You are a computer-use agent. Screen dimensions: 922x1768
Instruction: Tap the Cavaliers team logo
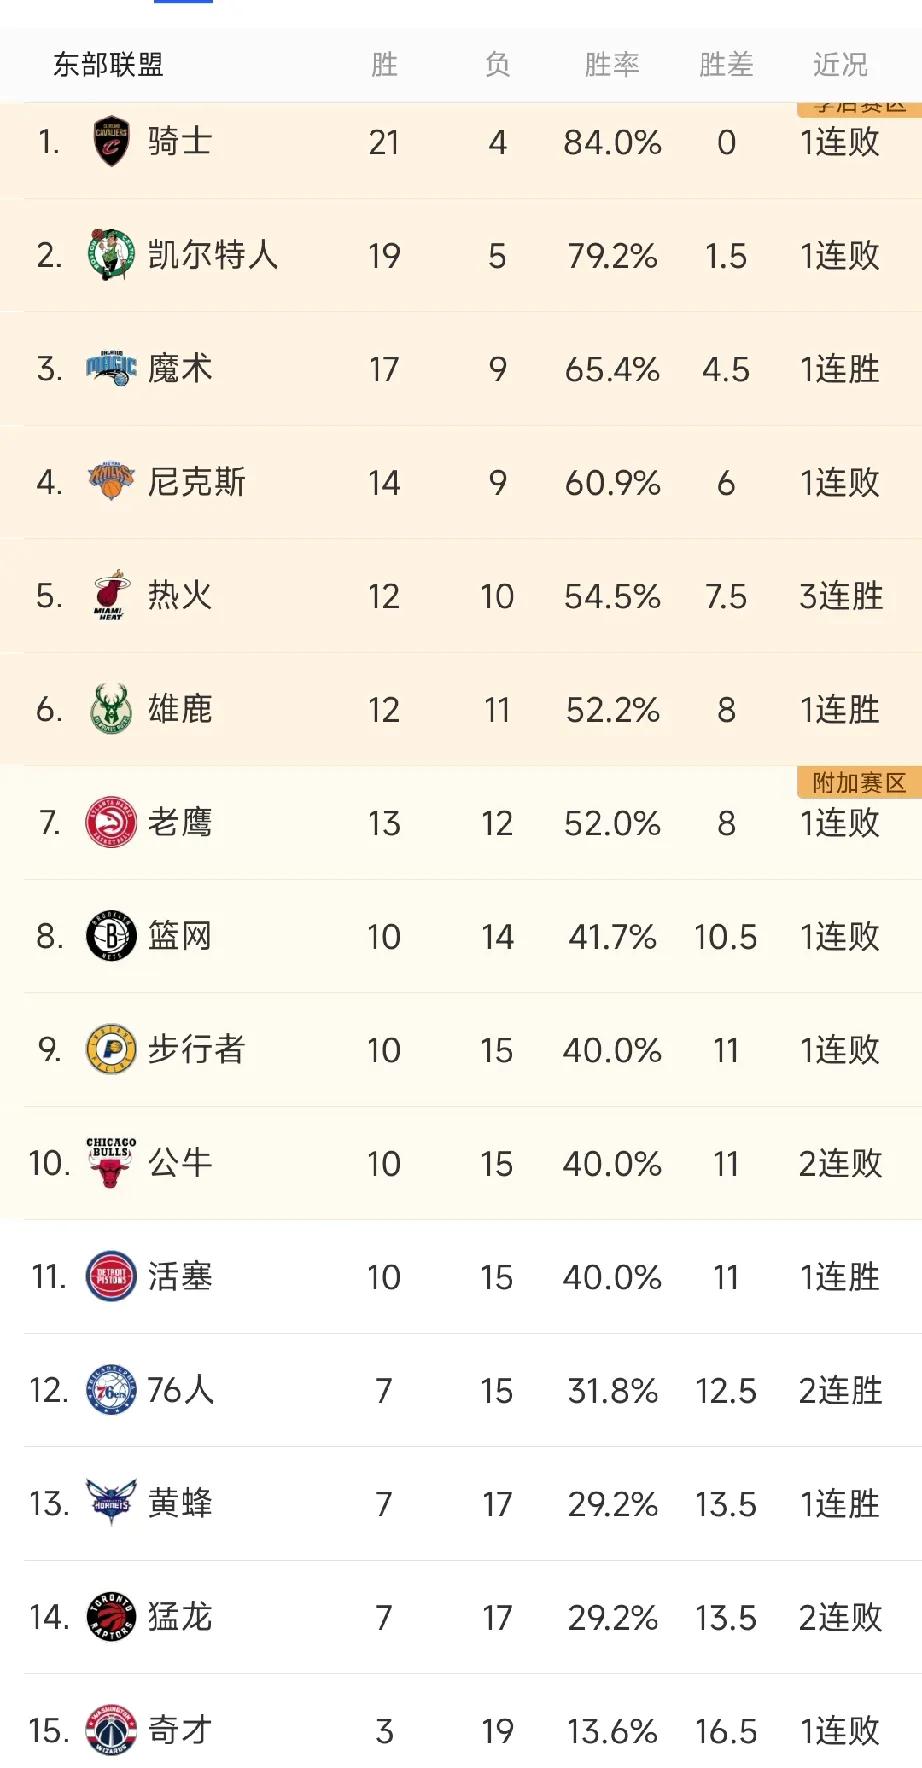(x=111, y=141)
